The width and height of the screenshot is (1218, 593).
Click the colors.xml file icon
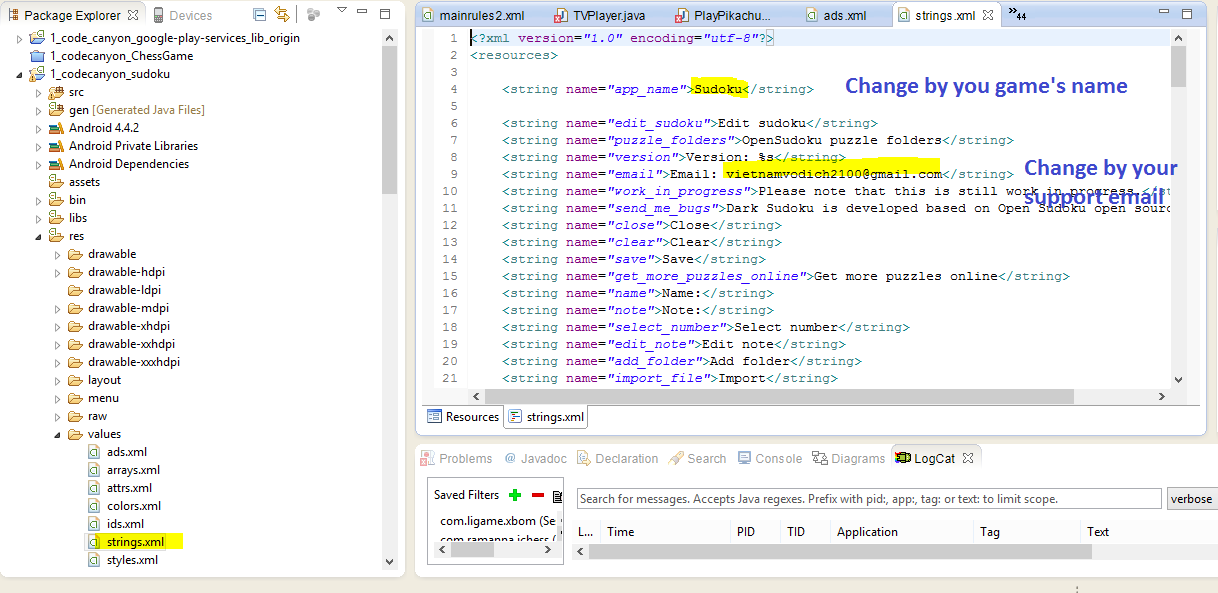(95, 506)
